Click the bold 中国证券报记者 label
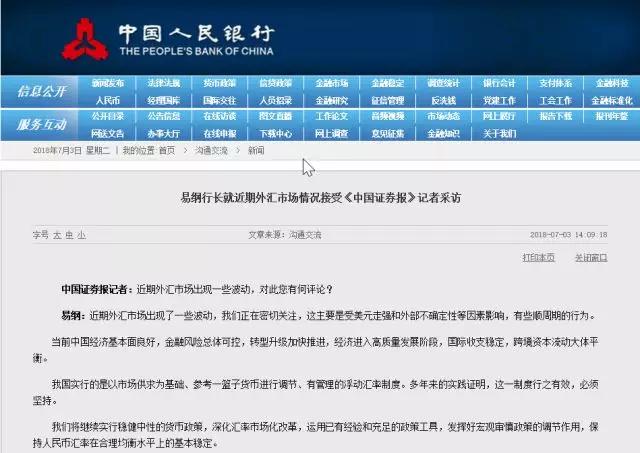Viewport: 640px width, 453px height. point(95,290)
